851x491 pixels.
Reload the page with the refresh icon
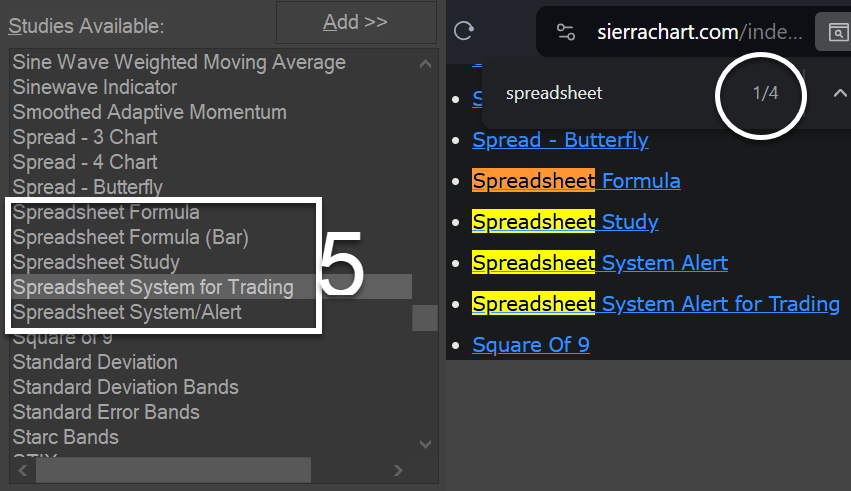coord(464,30)
